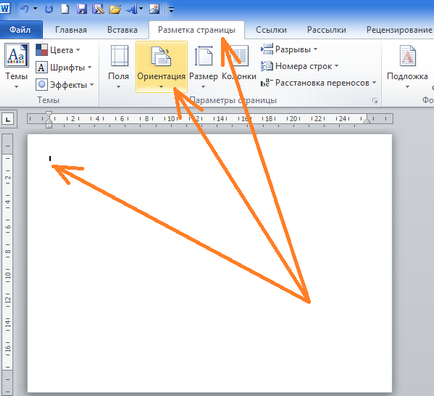Click the Поля margins icon

[119, 57]
